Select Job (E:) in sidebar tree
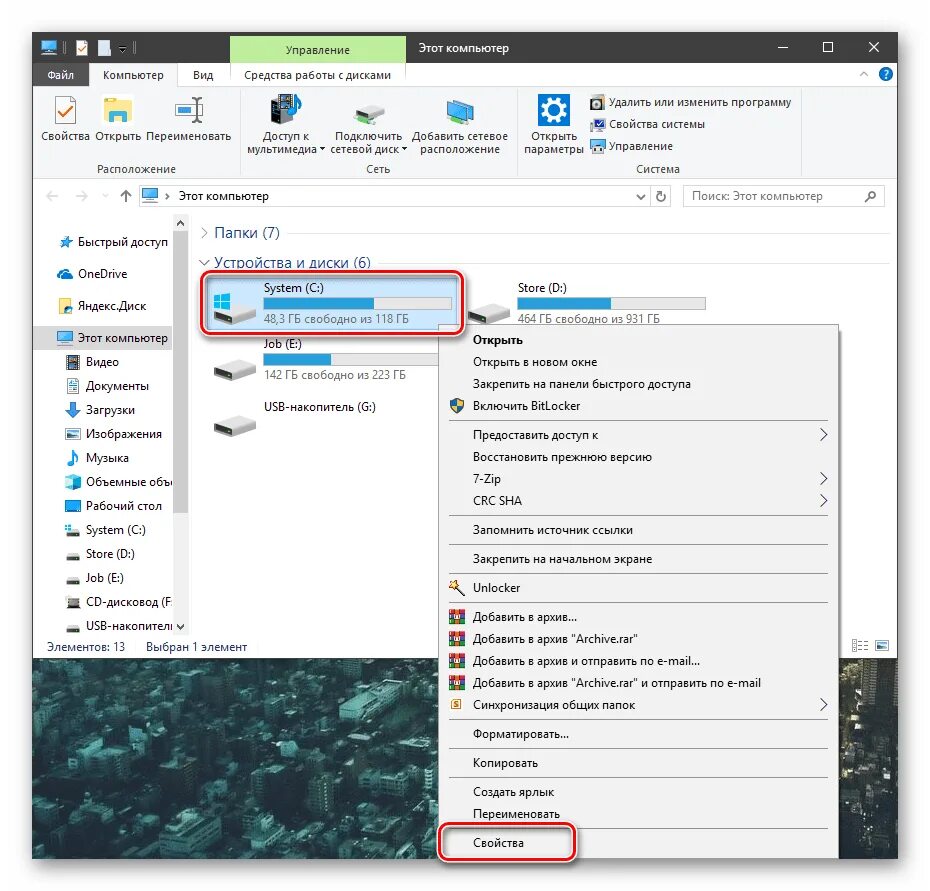The width and height of the screenshot is (930, 891). point(94,578)
